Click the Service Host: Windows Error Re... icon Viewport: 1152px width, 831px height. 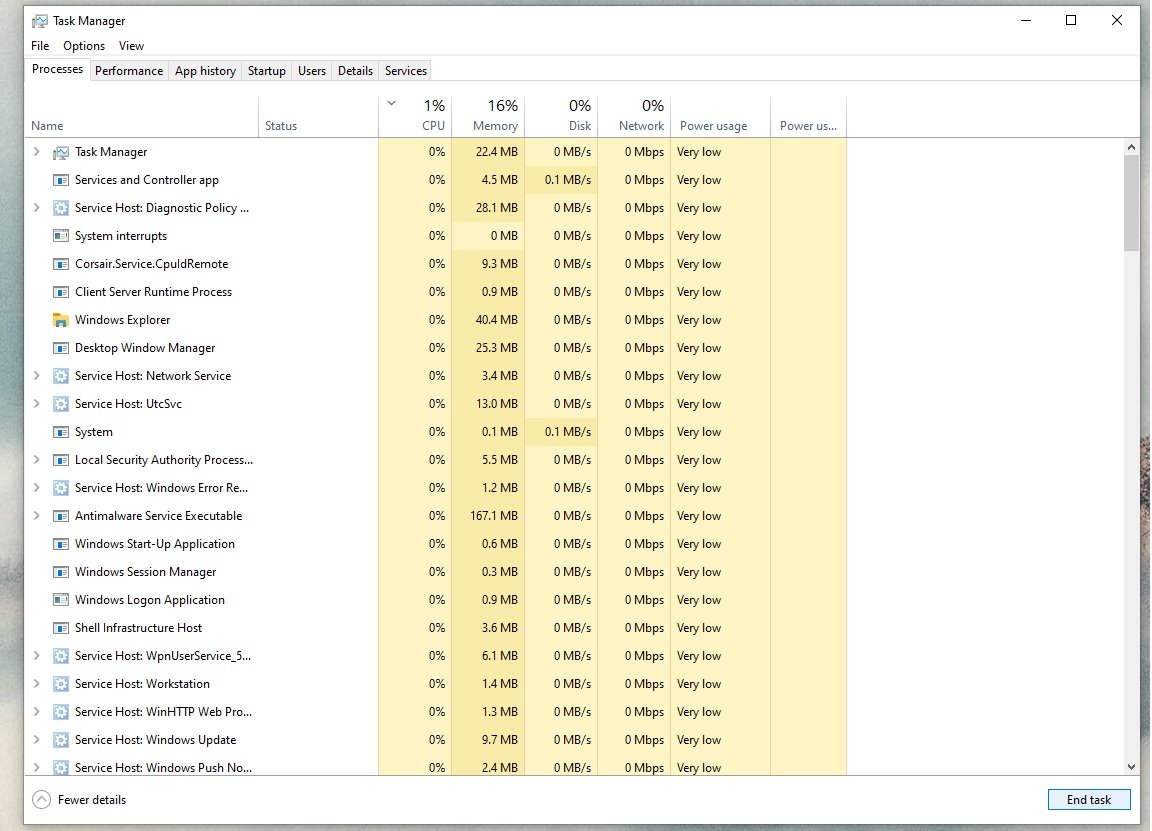(61, 488)
